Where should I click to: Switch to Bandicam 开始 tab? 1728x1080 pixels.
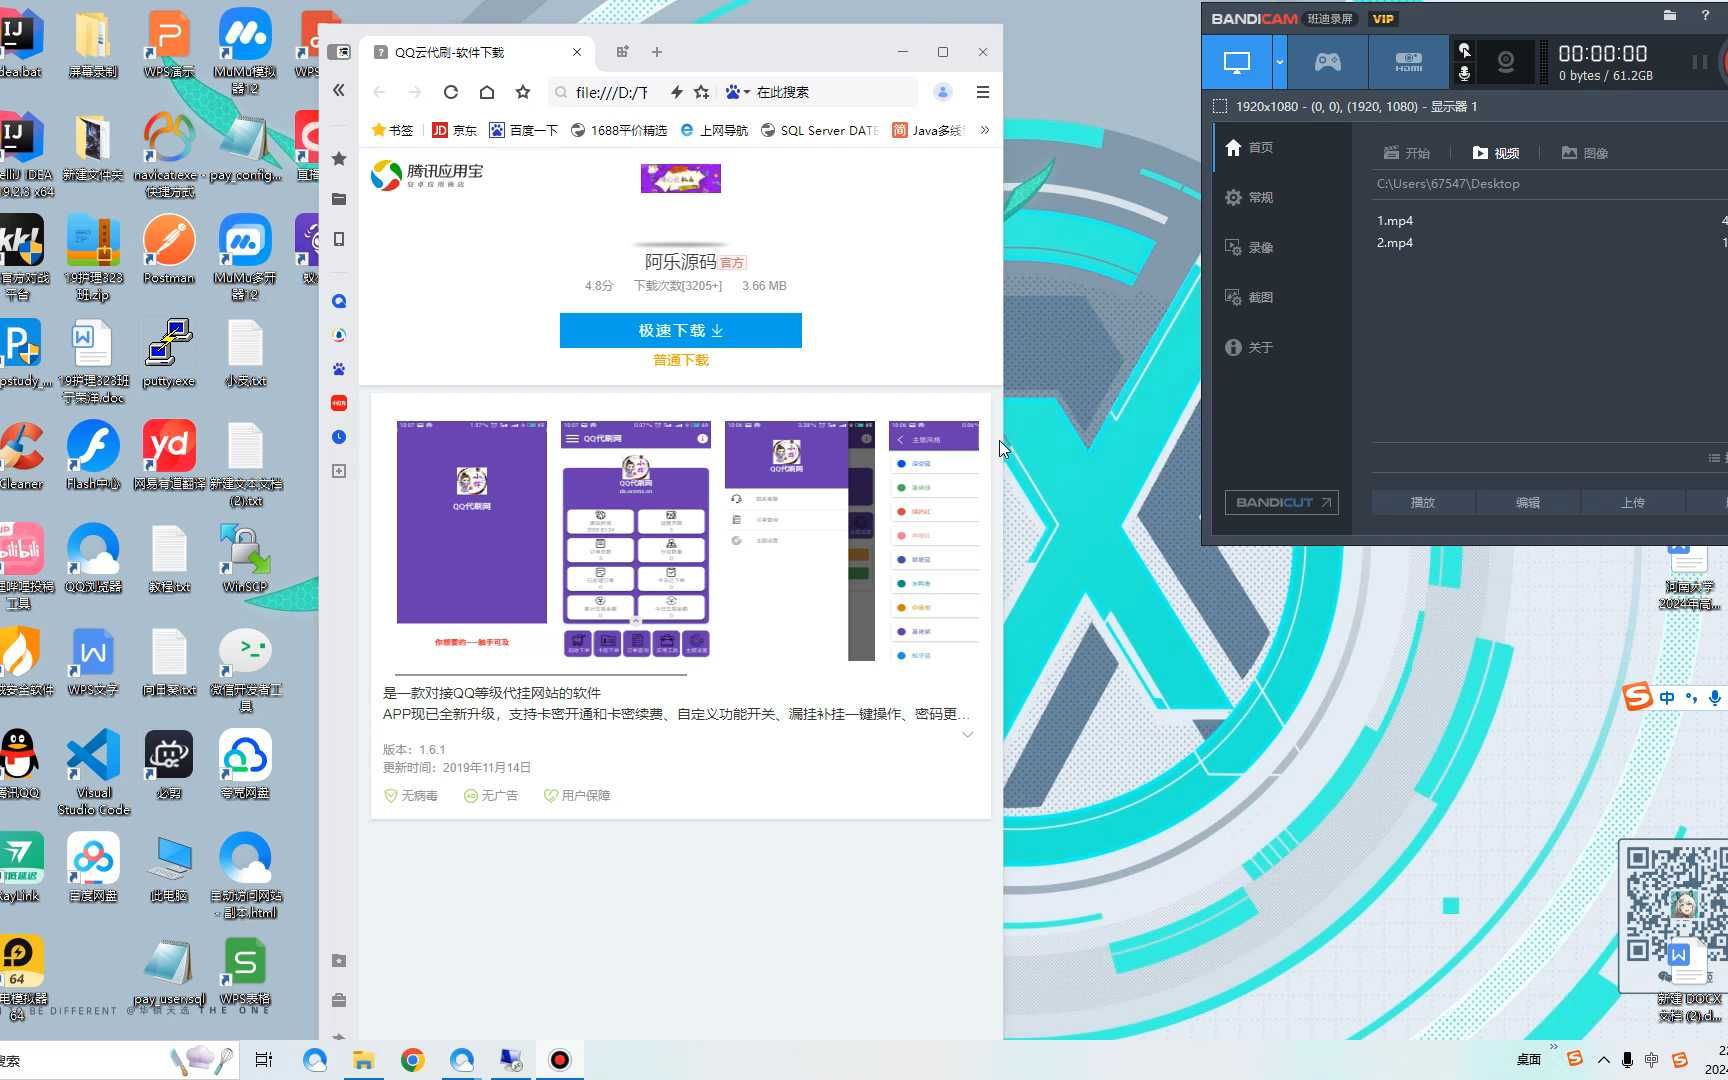coord(1407,153)
